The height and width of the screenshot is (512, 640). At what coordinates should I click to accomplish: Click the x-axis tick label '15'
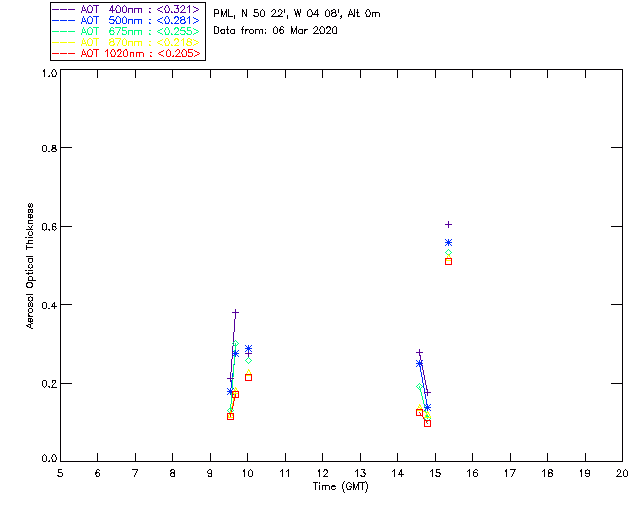click(x=435, y=473)
